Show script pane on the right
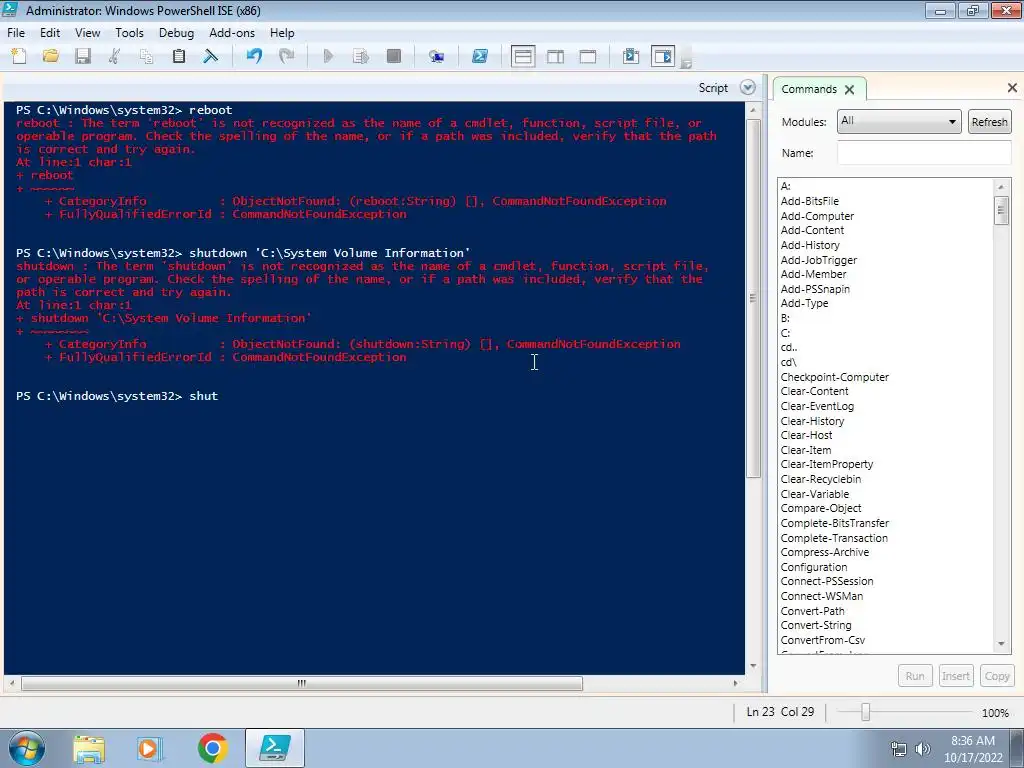This screenshot has height=768, width=1024. tap(556, 56)
